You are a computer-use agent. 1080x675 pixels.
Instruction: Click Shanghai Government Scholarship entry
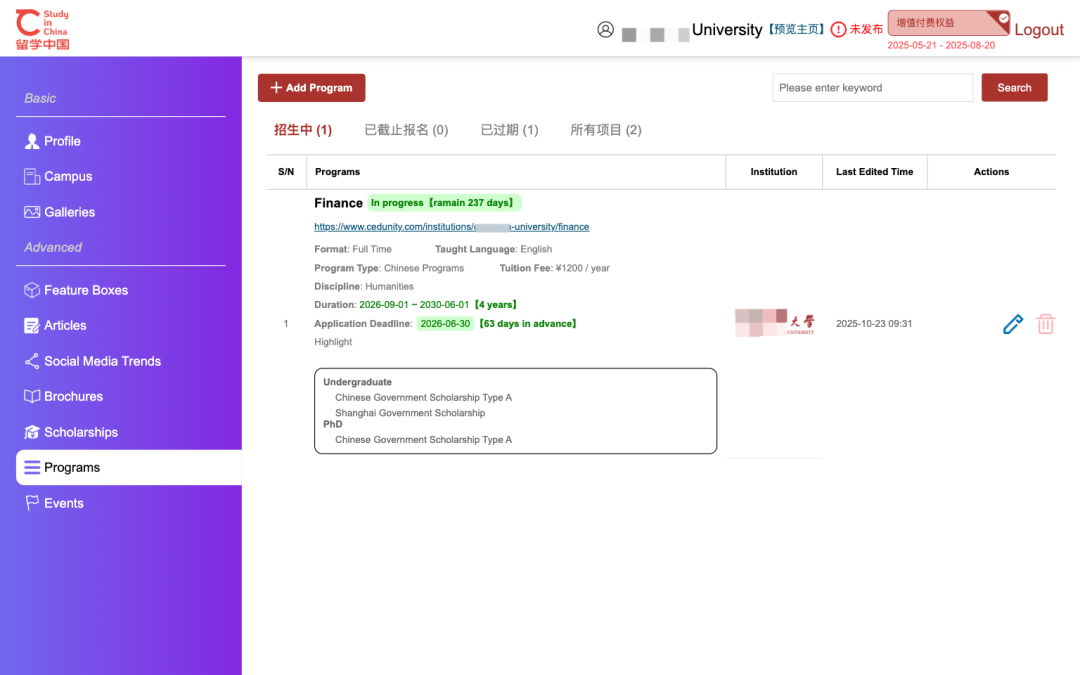[410, 413]
